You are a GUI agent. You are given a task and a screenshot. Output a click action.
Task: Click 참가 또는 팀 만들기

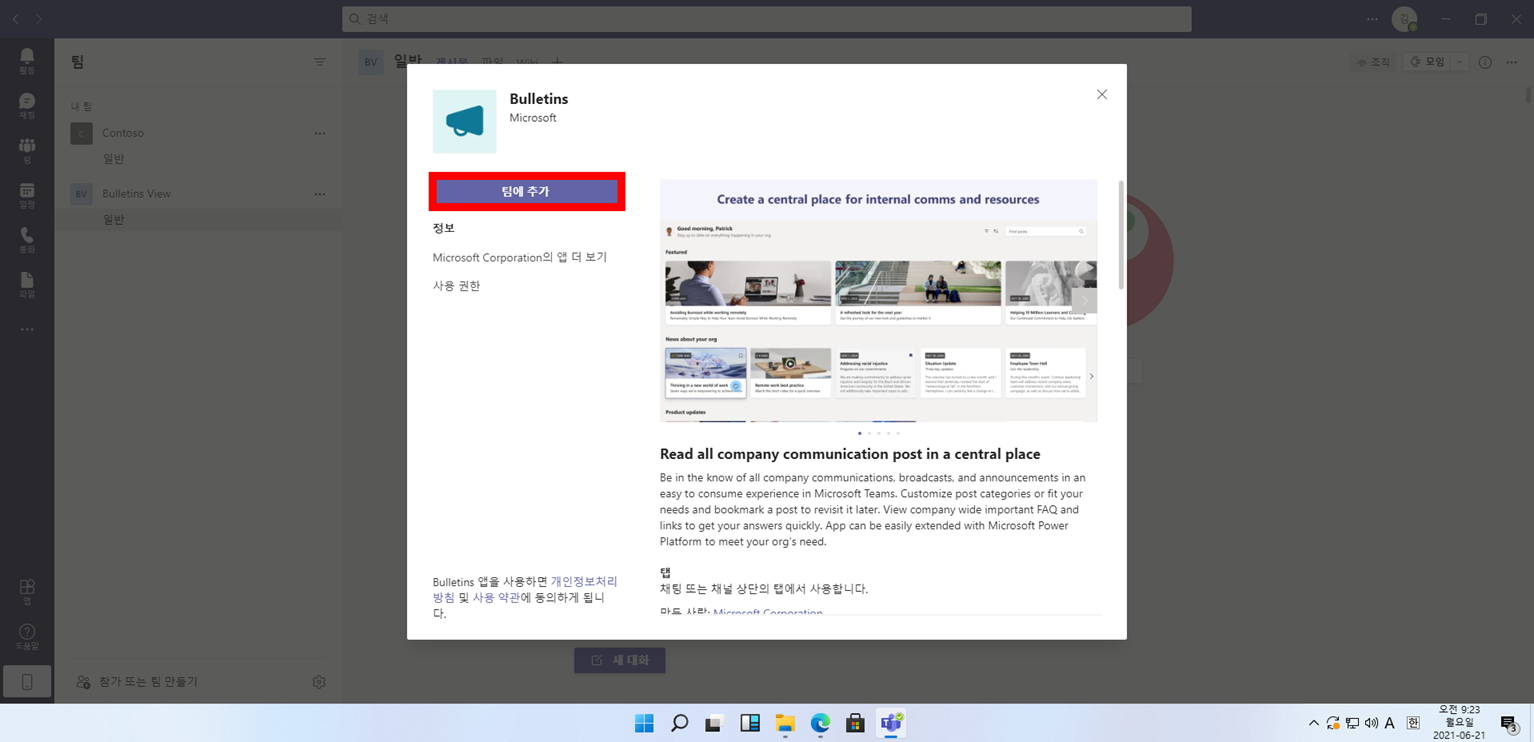[137, 682]
